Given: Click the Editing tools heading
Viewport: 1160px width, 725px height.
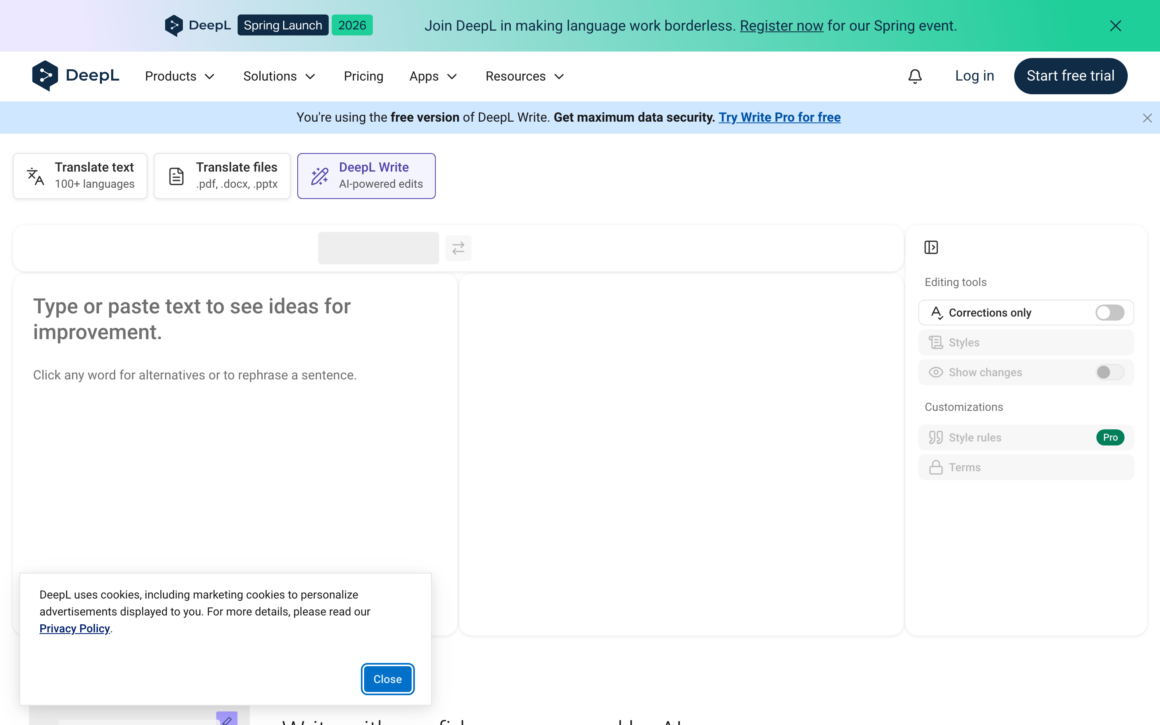Looking at the screenshot, I should (955, 283).
